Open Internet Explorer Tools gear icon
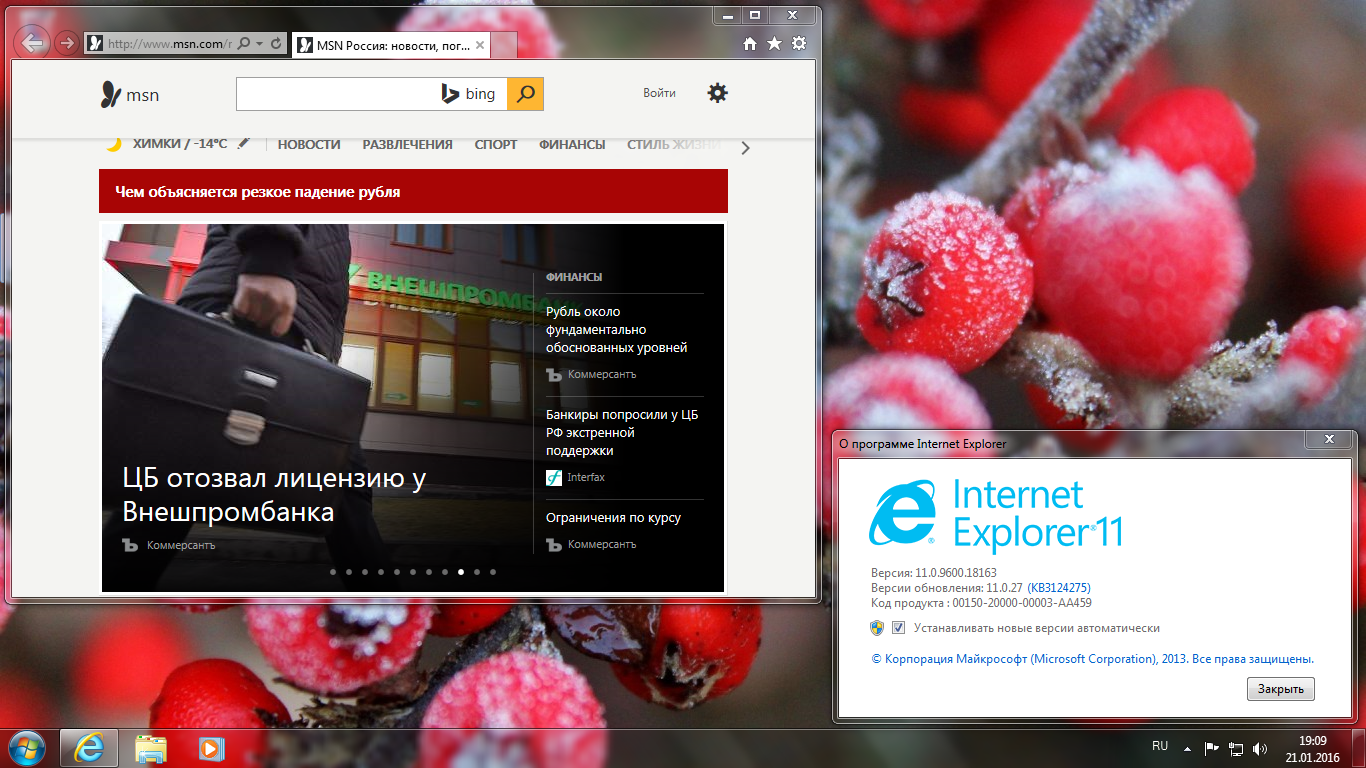1366x768 pixels. pyautogui.click(x=798, y=44)
